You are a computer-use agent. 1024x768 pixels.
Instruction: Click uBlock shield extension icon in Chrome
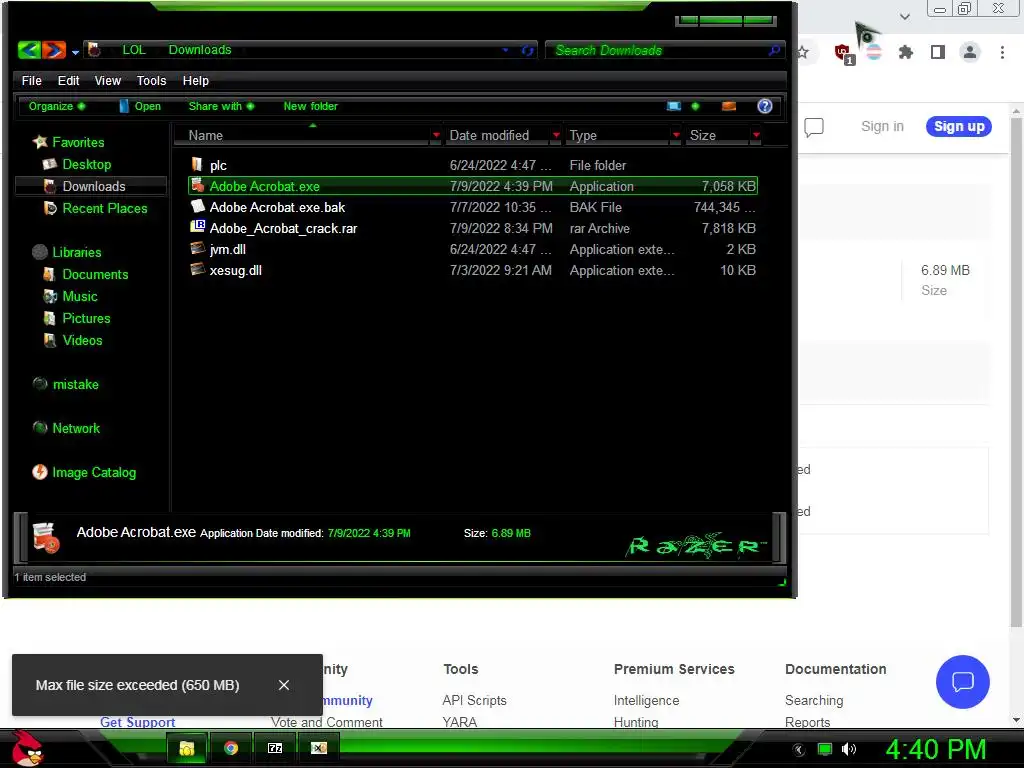tap(843, 53)
